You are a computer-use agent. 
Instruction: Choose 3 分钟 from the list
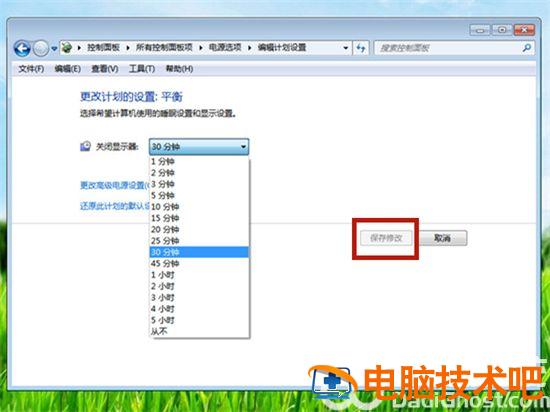pyautogui.click(x=199, y=184)
